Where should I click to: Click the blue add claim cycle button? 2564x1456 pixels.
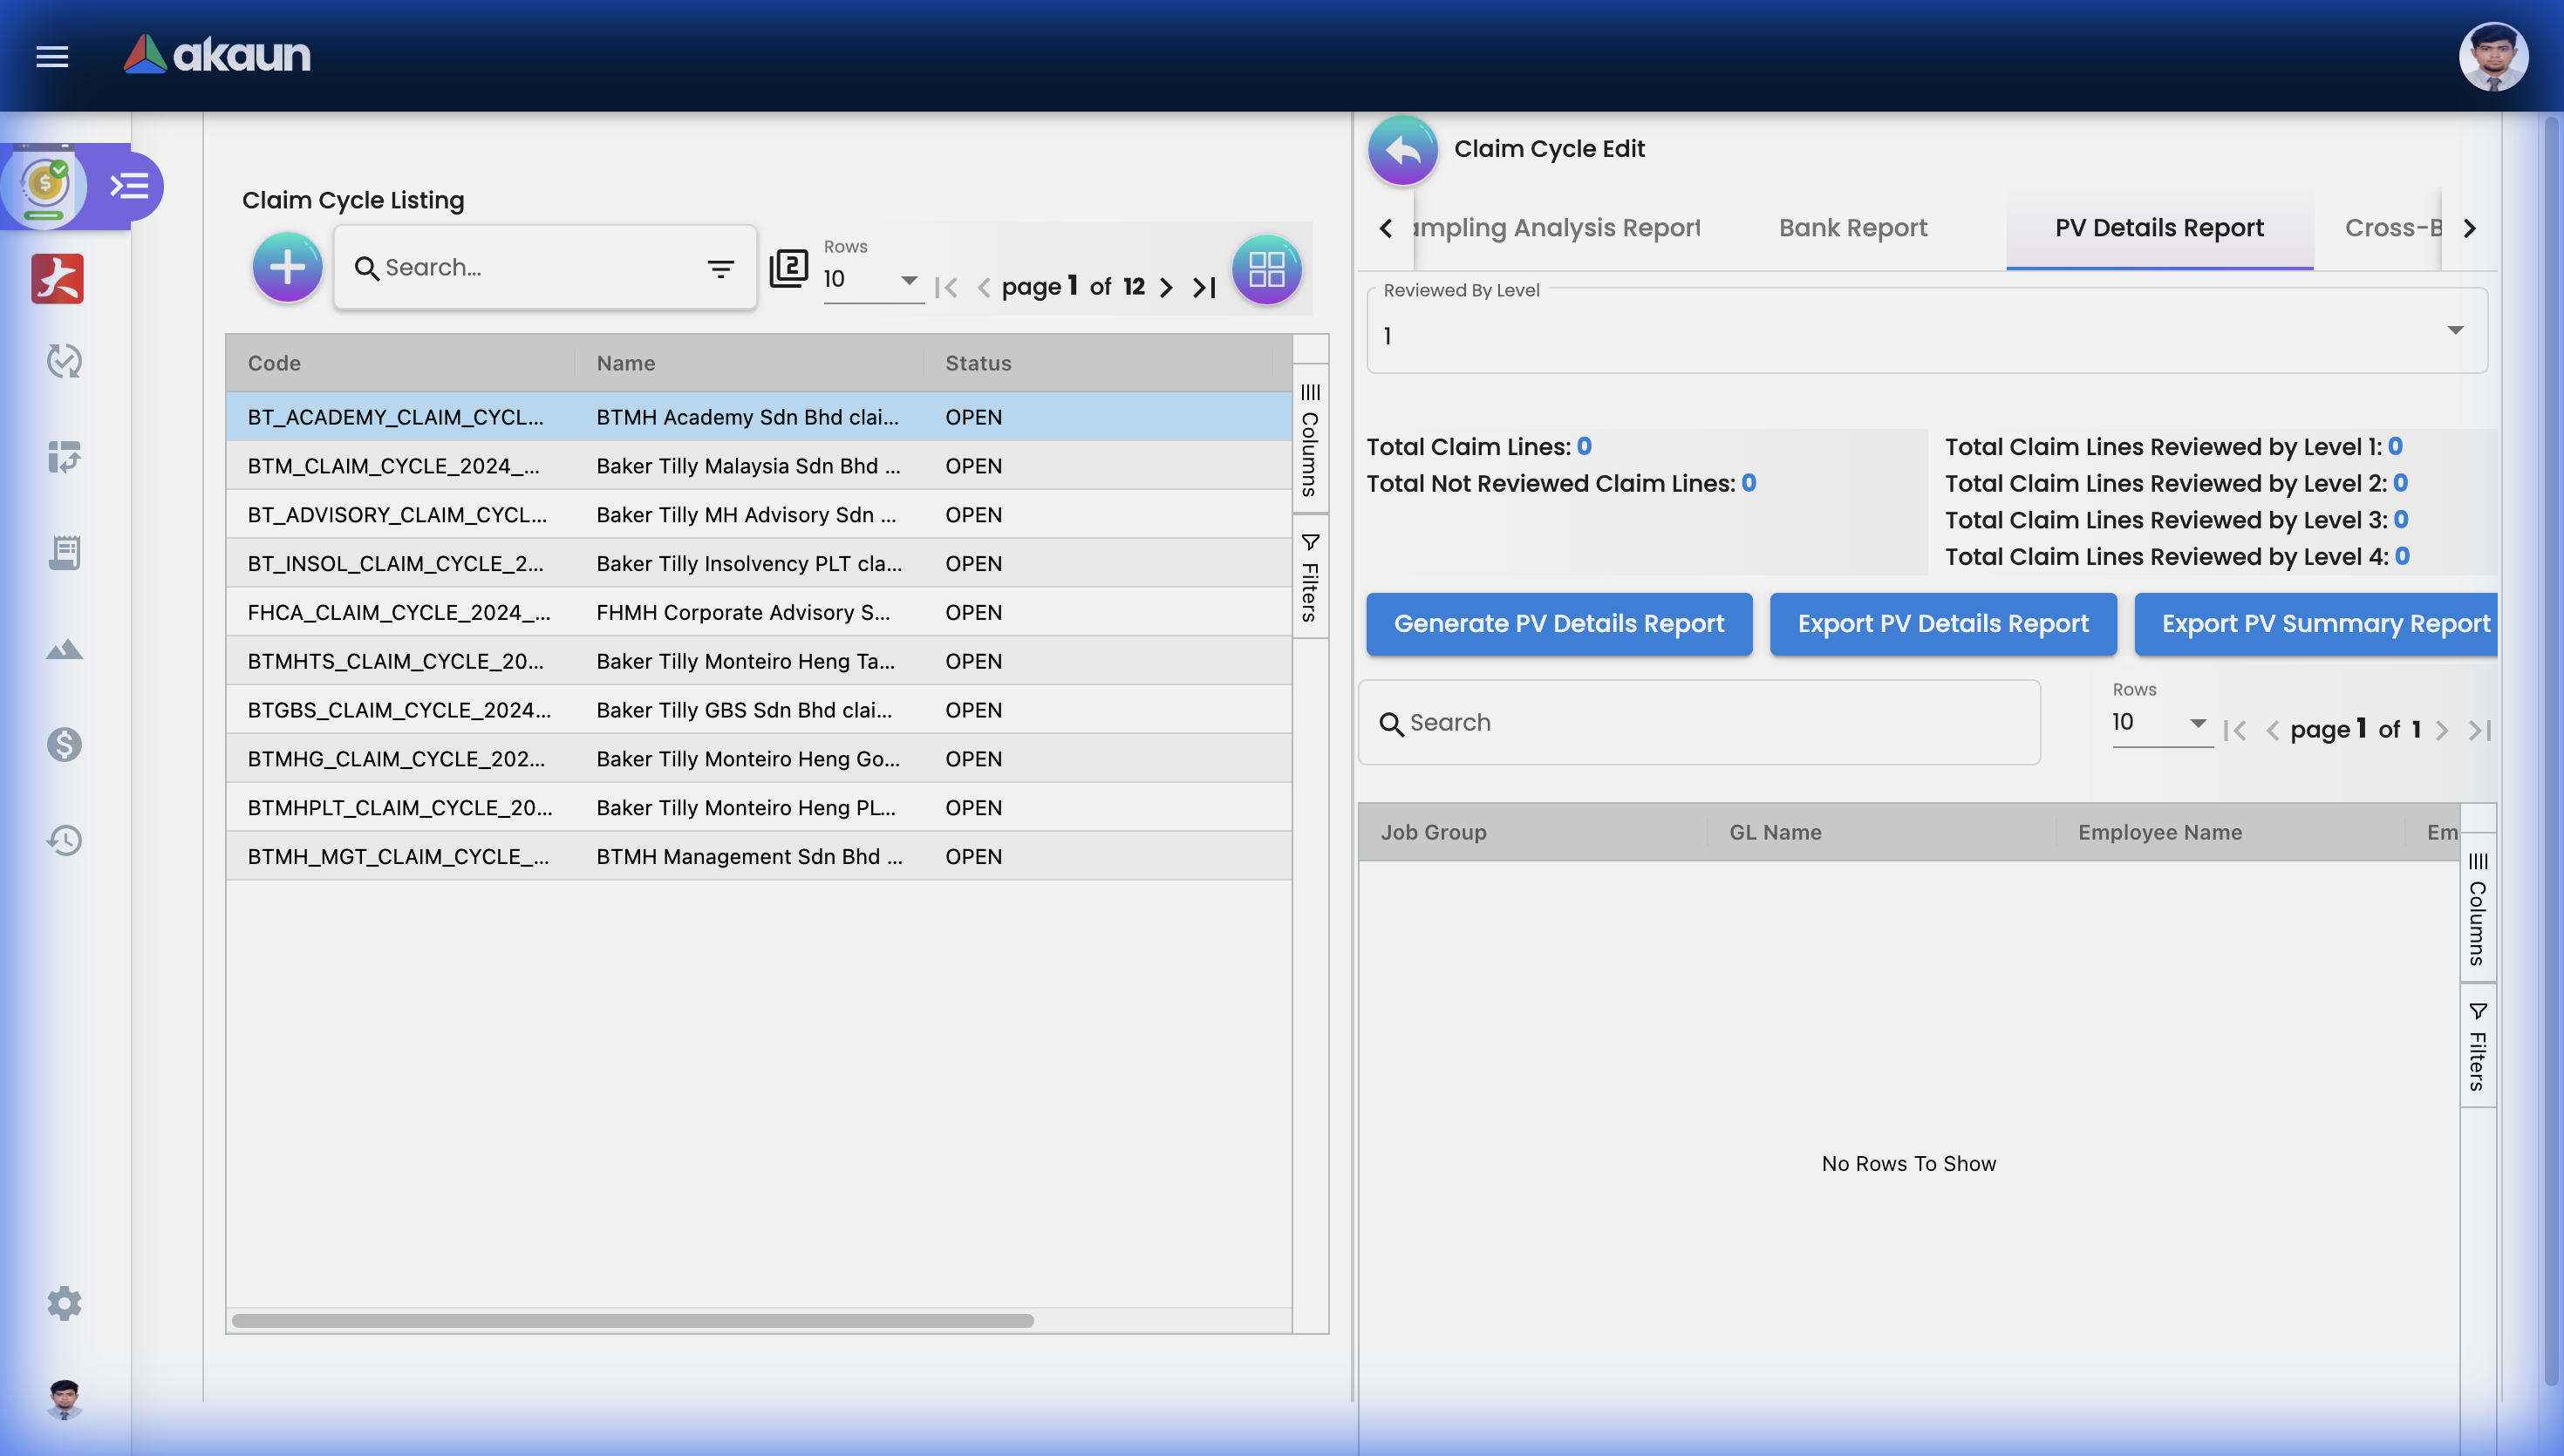click(x=287, y=268)
